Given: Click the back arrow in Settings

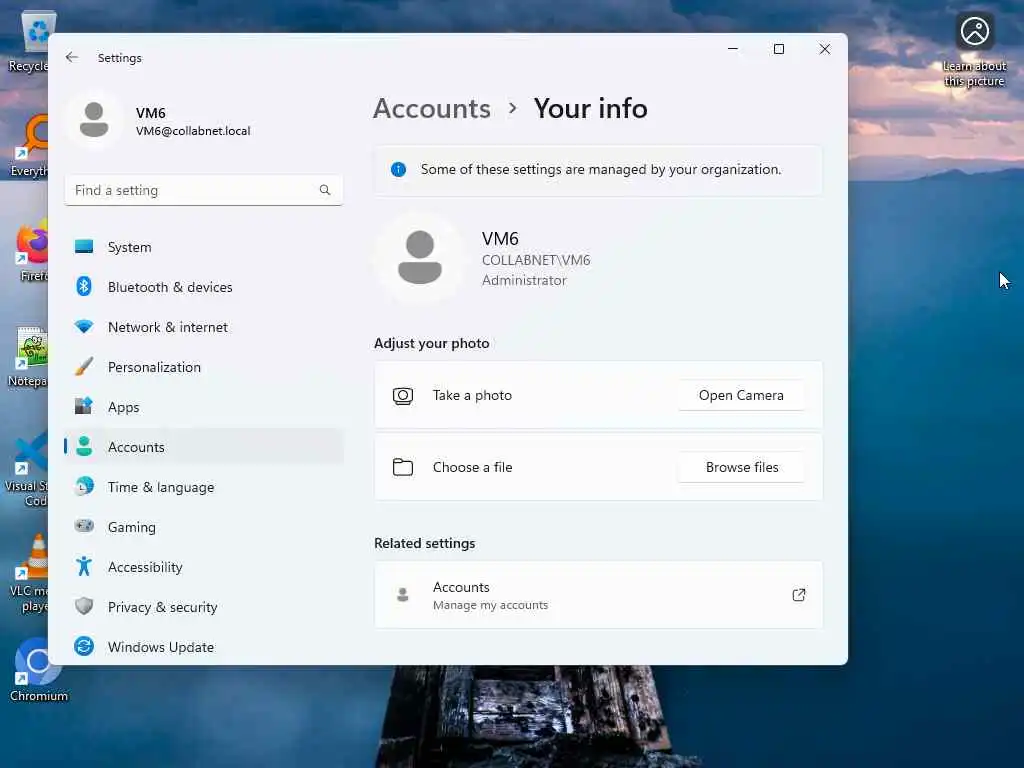Looking at the screenshot, I should click(72, 57).
